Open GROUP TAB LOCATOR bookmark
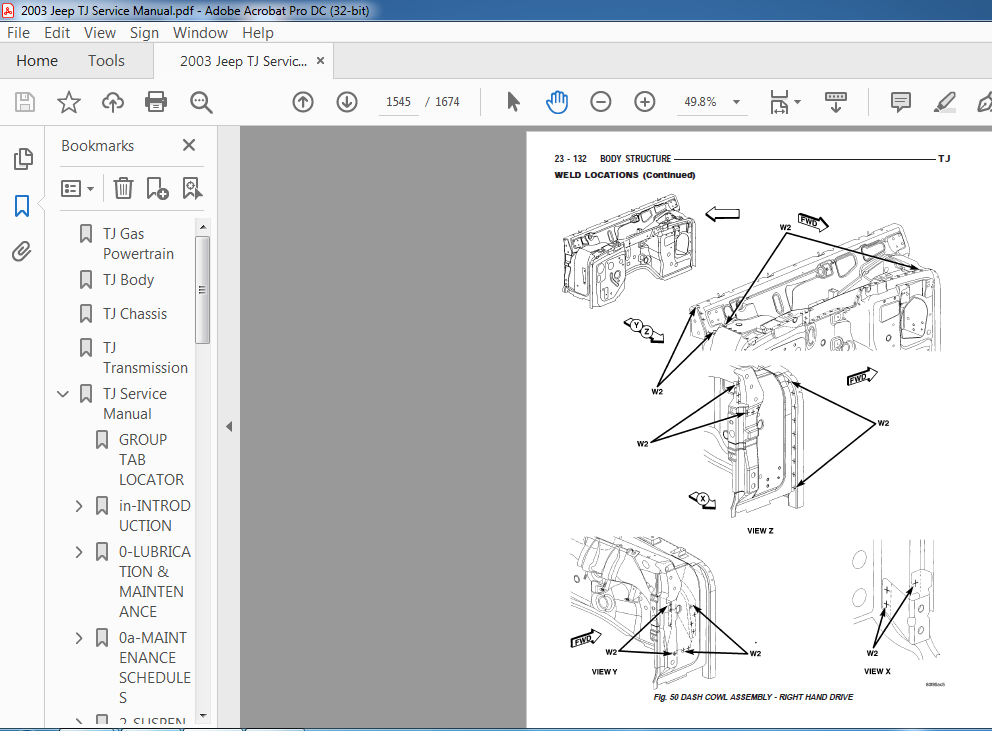 151,459
